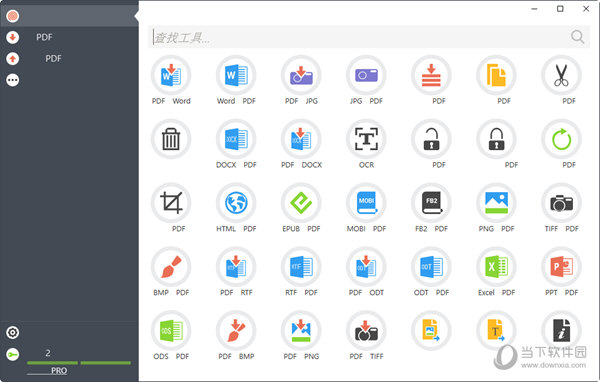Open the ODS to PDF converter
Screen dimensions: 600x382
[171, 331]
